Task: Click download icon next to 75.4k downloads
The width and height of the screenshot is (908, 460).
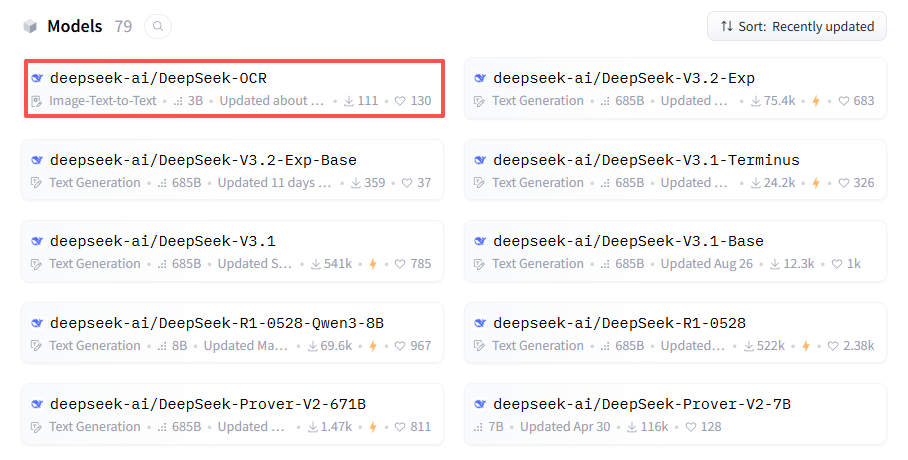Action: coord(756,101)
